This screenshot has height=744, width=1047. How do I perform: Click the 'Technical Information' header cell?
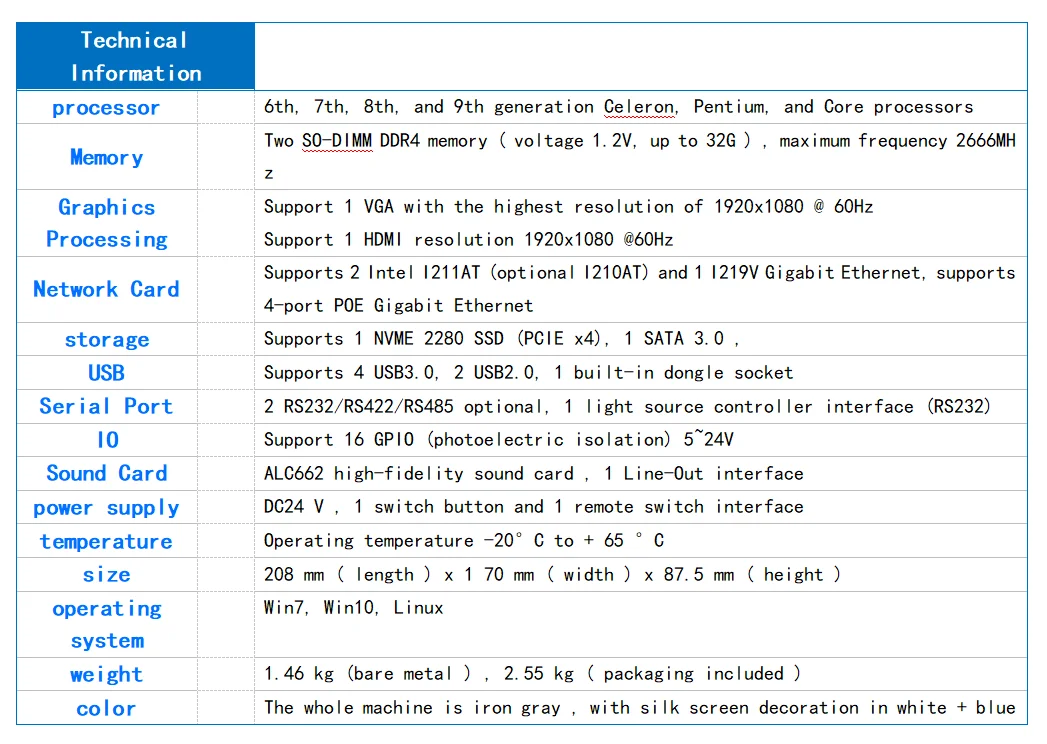(136, 57)
